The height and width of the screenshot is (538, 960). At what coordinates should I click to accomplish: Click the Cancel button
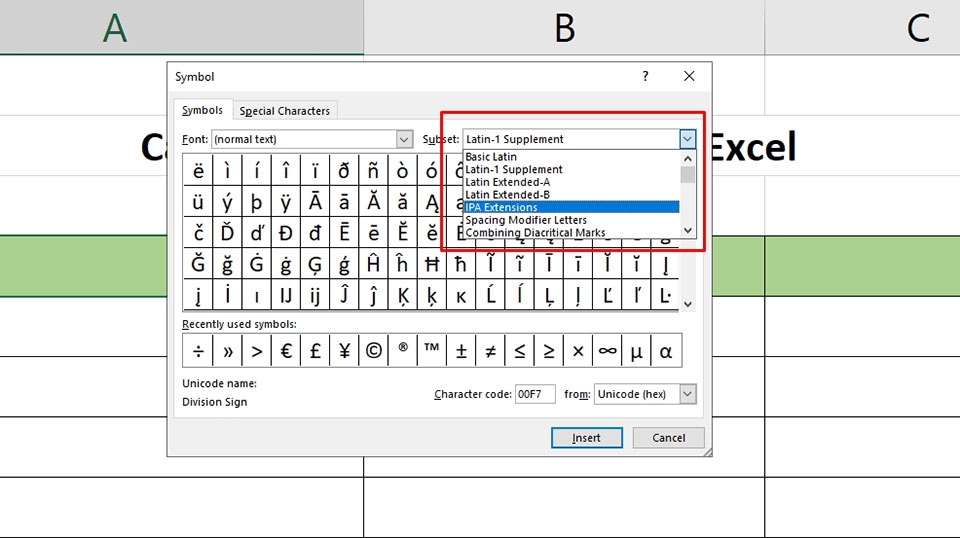(x=669, y=438)
